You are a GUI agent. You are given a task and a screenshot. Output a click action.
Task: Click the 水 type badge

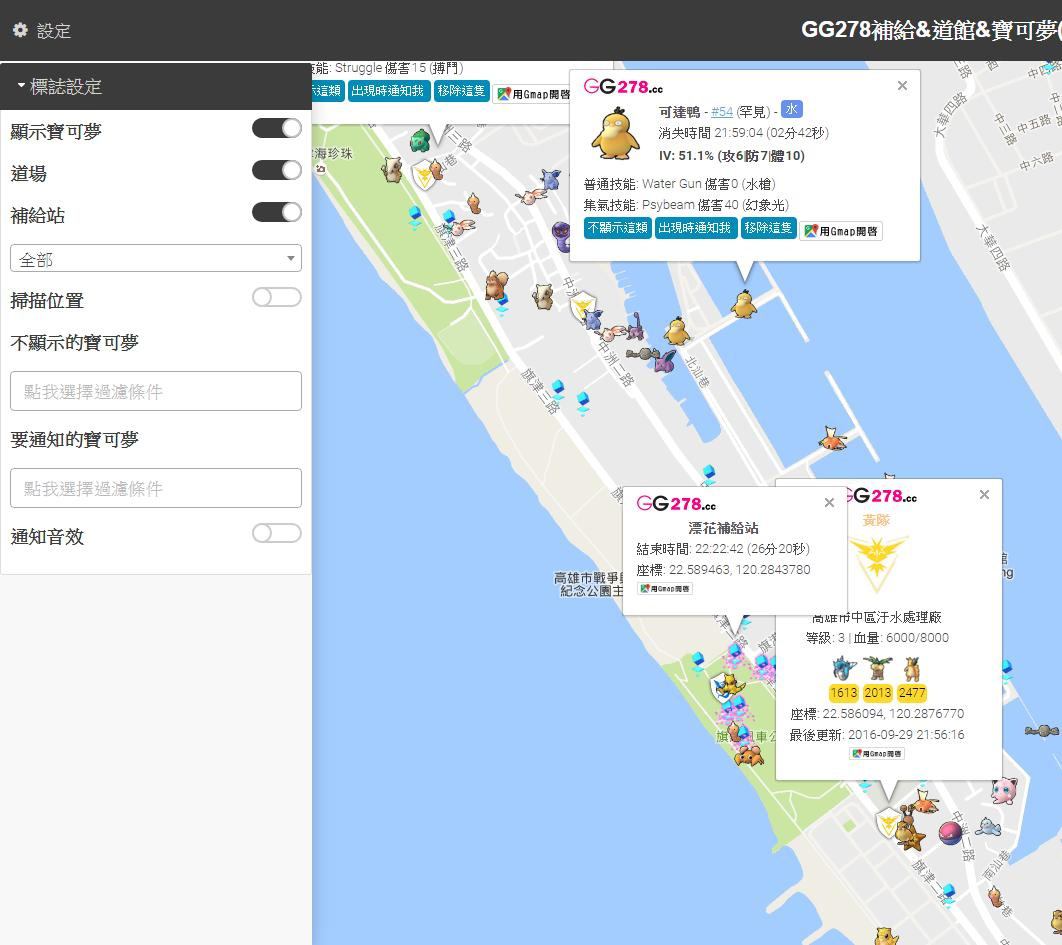[791, 109]
